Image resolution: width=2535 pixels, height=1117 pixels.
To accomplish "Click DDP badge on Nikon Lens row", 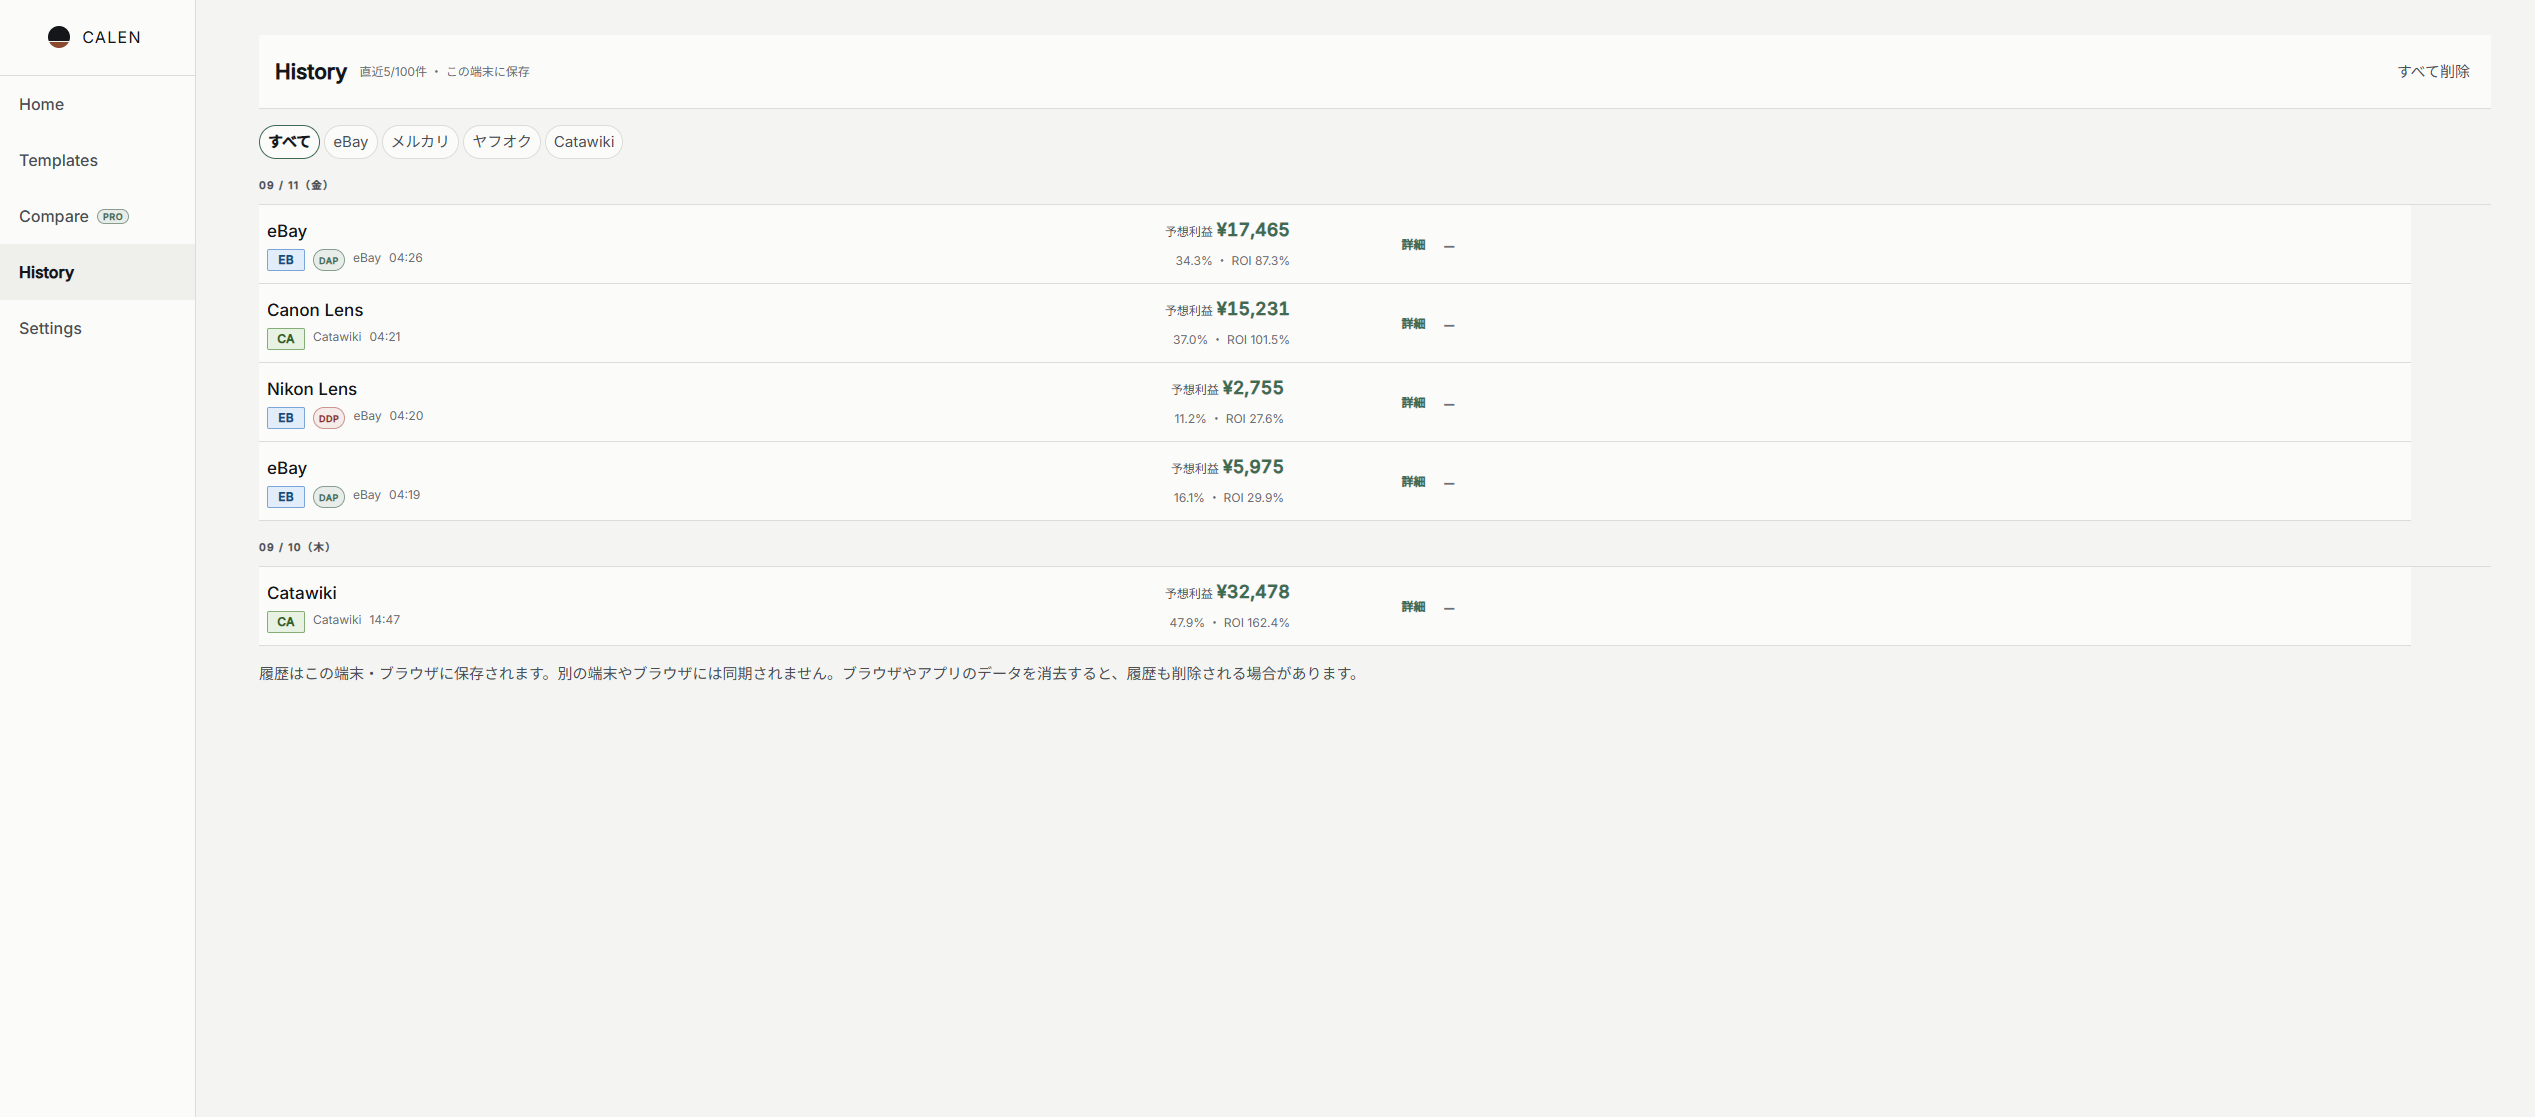I will pos(329,418).
